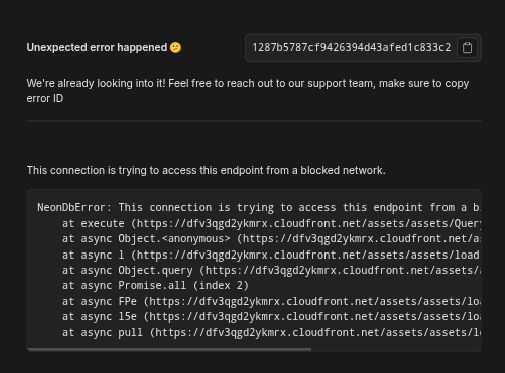Click the confused face emoji
Viewport: 505px width, 373px height.
[x=175, y=47]
